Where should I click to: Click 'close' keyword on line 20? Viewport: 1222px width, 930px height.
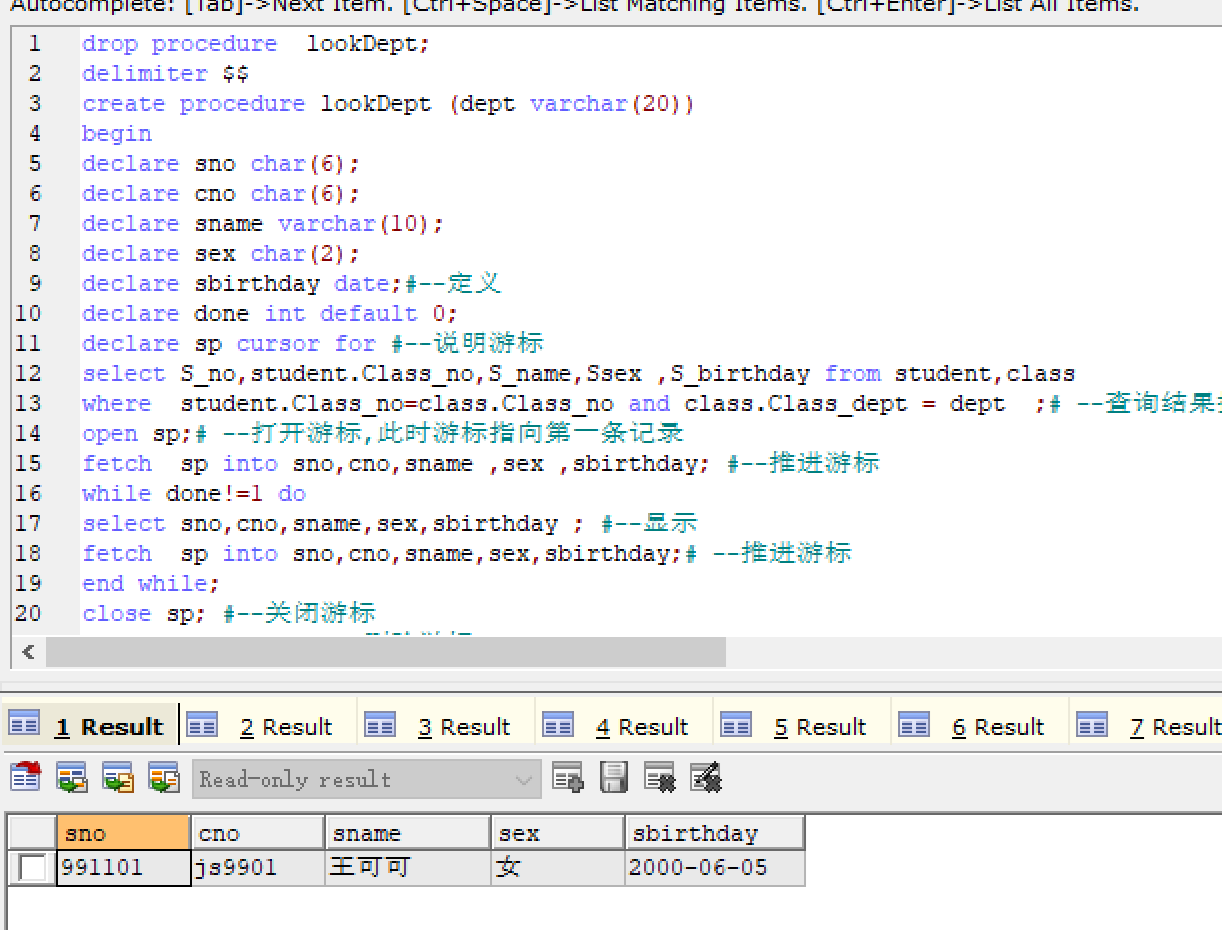point(117,614)
